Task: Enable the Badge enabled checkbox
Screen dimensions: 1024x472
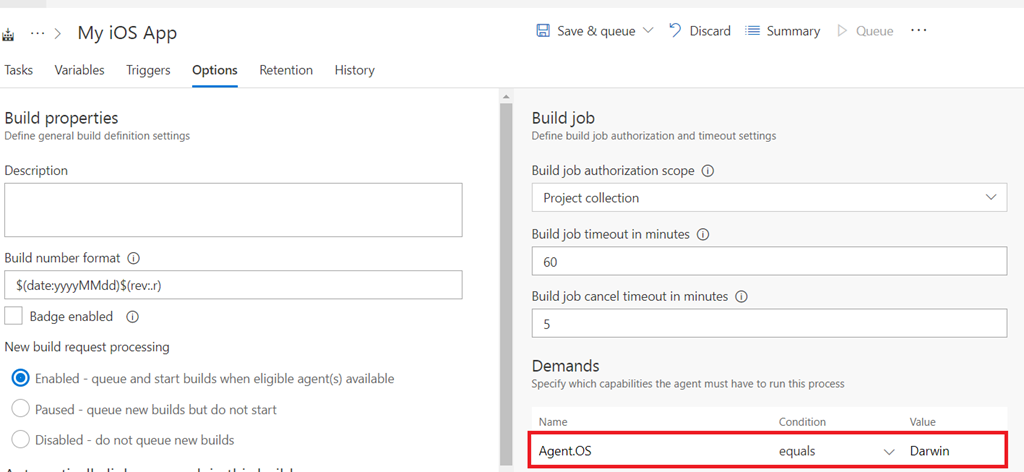Action: pos(14,316)
